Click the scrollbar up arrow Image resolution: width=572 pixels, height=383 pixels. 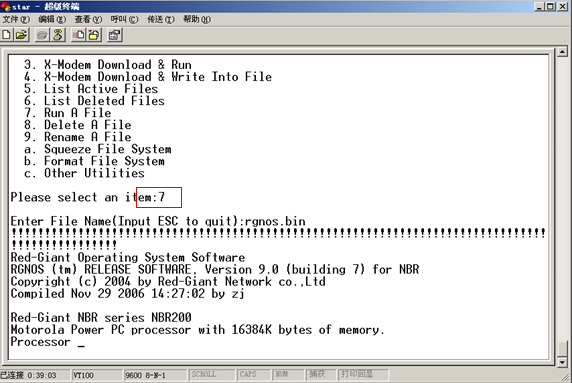pyautogui.click(x=562, y=52)
